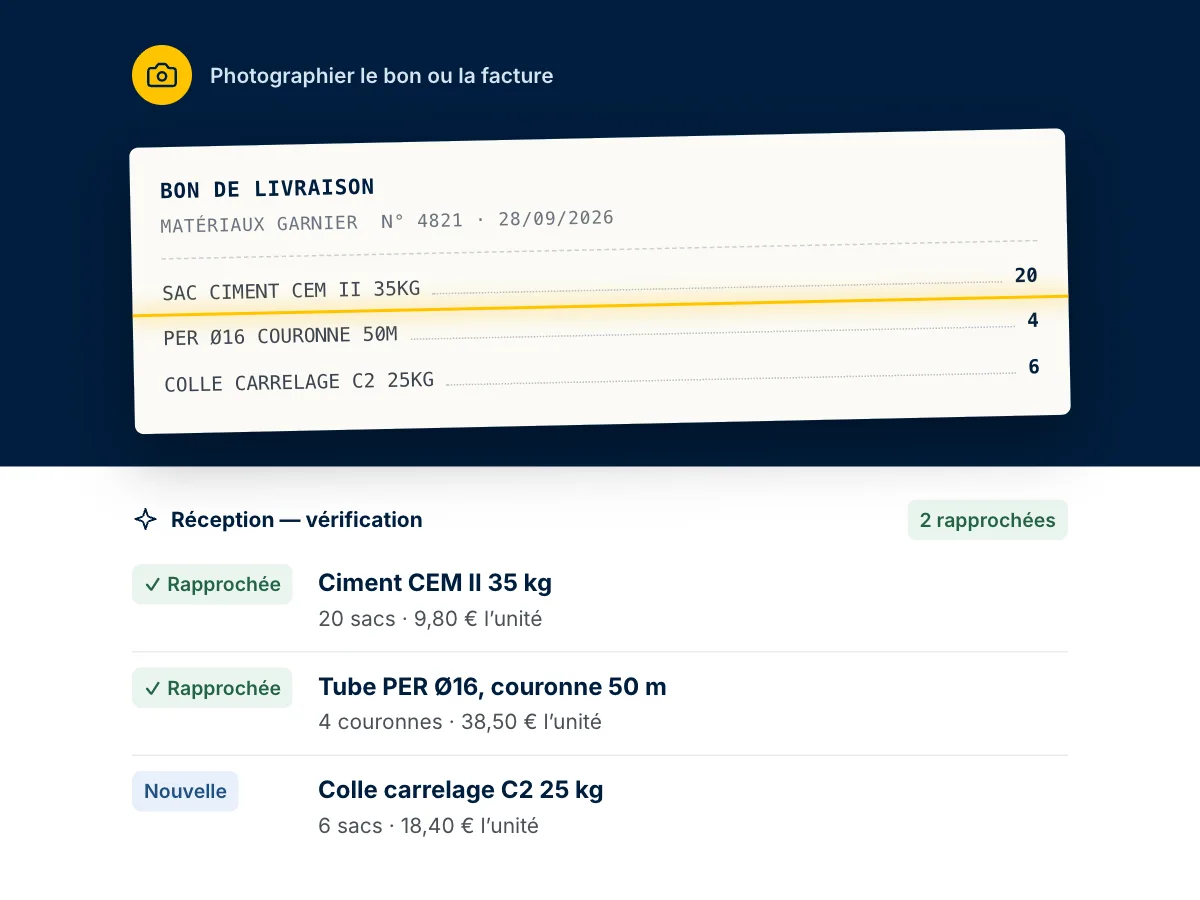Click the Nouvelle badge for Colle carrelage
The image size is (1200, 900).
tap(185, 791)
